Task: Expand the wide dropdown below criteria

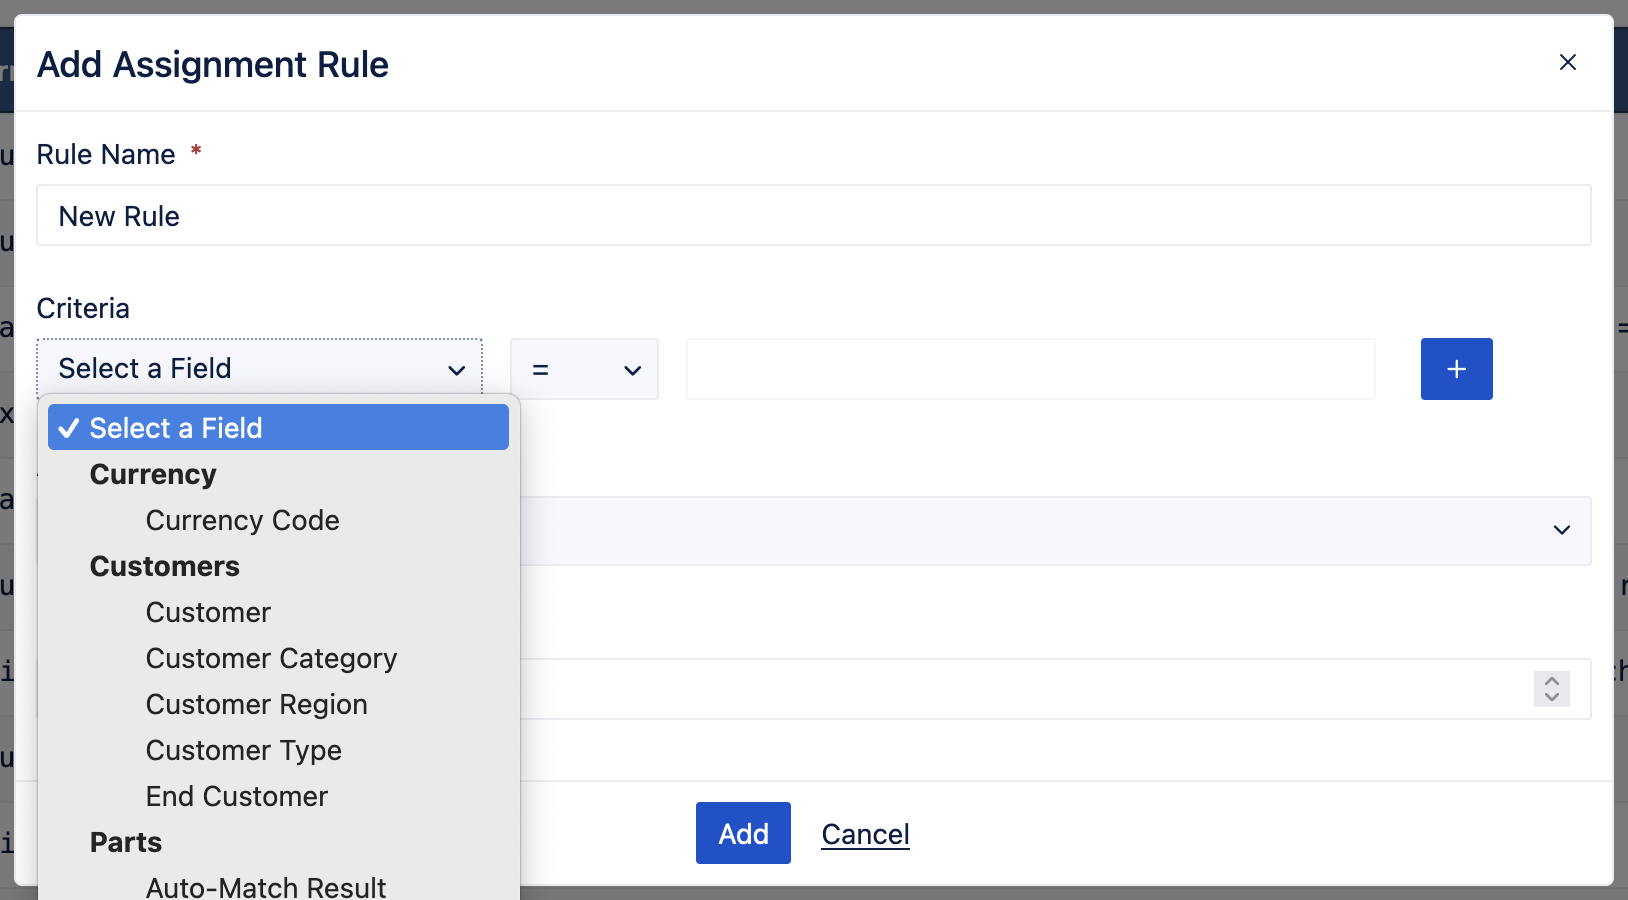Action: [x=1055, y=530]
